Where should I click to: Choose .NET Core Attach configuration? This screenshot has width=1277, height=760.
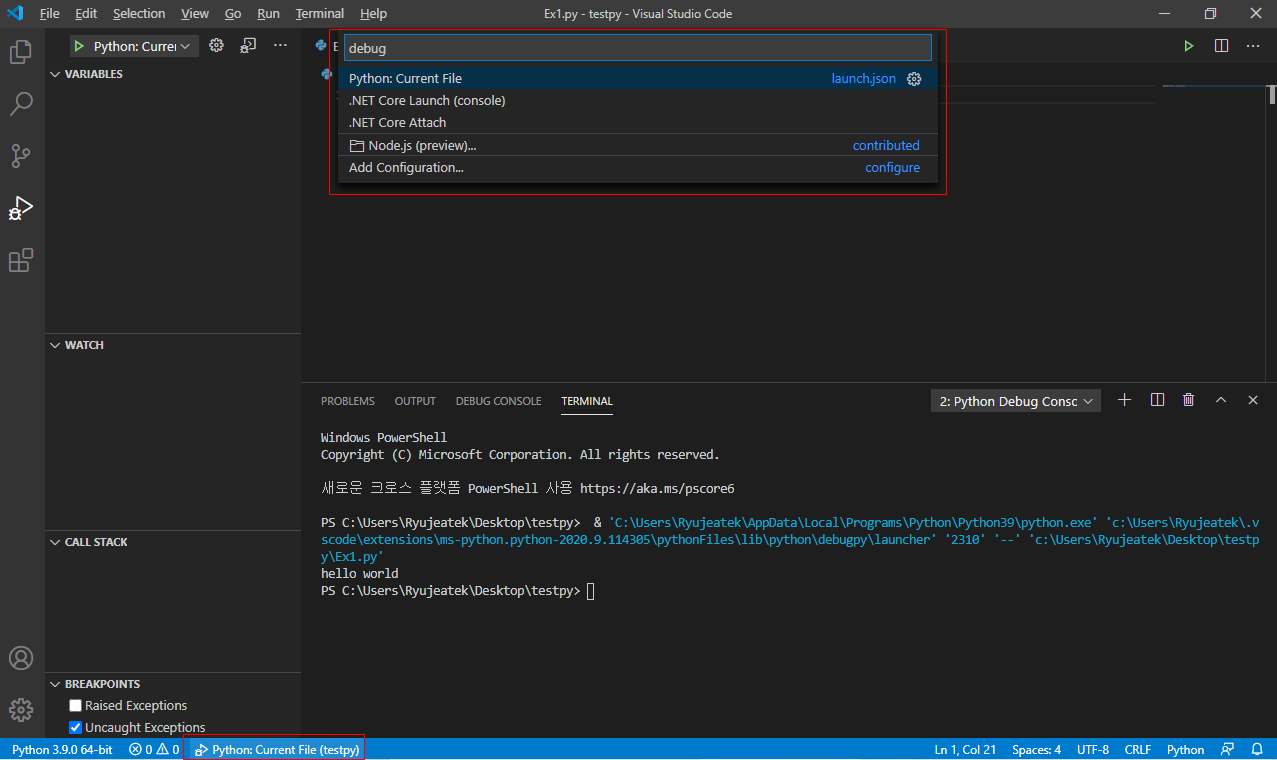(x=638, y=123)
